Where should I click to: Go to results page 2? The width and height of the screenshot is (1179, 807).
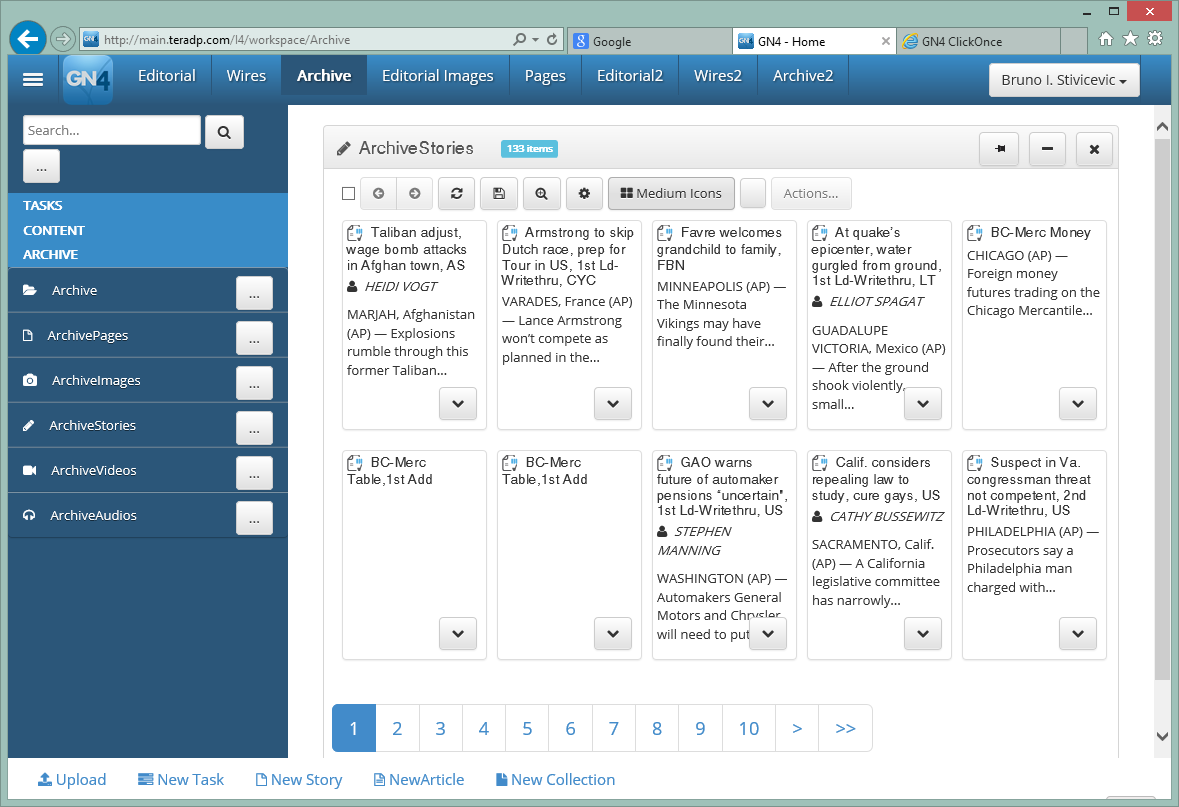pos(397,728)
